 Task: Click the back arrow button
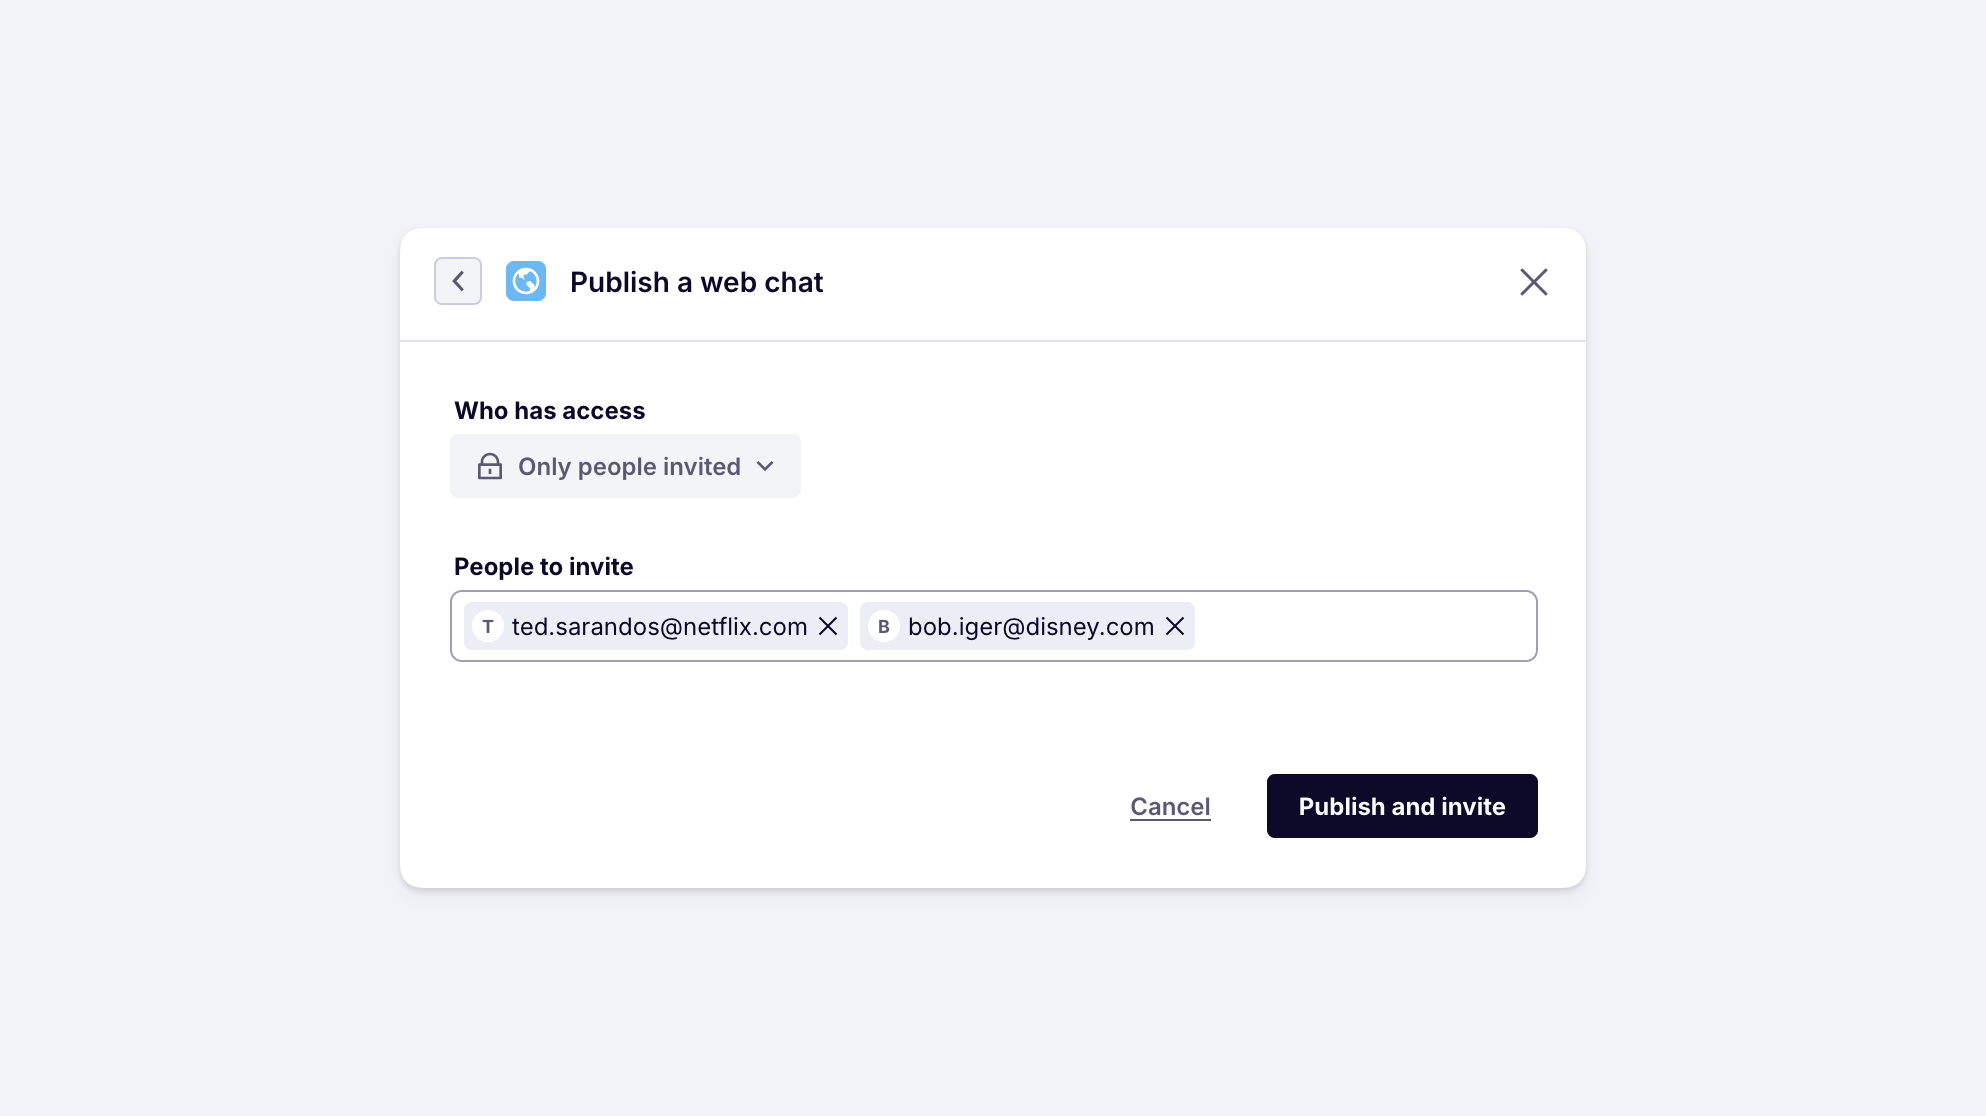[458, 281]
